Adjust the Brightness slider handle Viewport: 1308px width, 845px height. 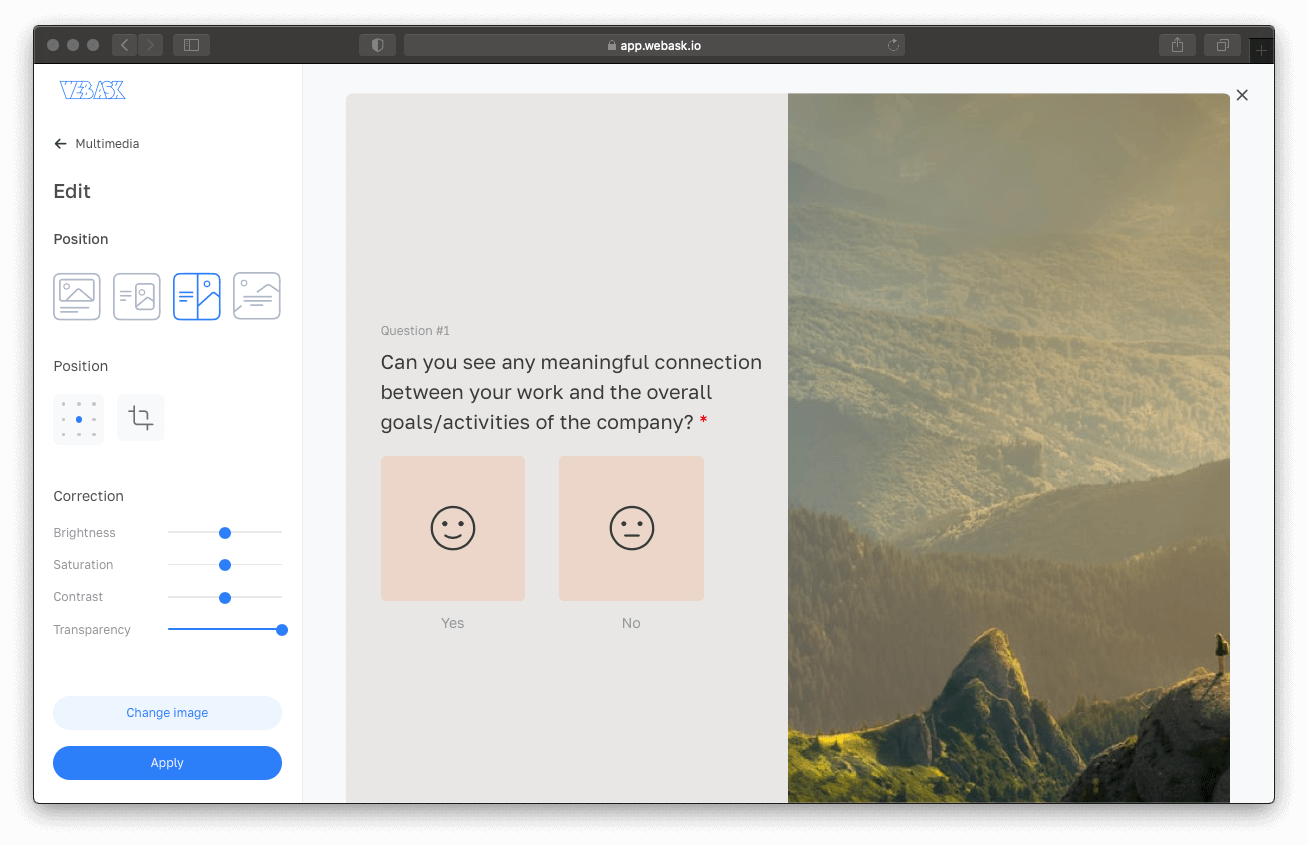tap(225, 533)
